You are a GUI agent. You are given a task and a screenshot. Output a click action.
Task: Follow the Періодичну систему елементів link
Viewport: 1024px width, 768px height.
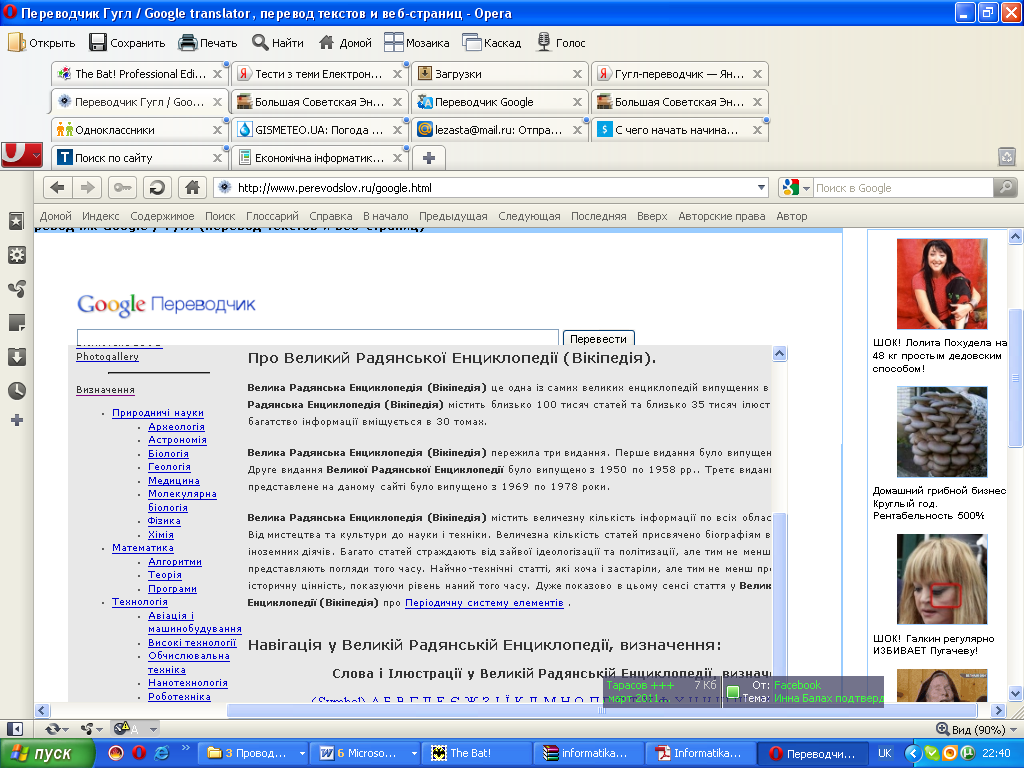(484, 603)
